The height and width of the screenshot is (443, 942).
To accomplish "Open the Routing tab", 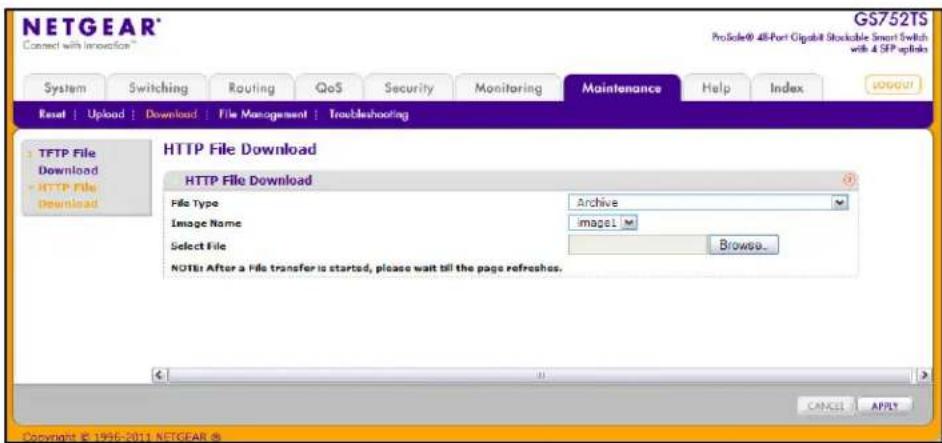I will (x=251, y=88).
